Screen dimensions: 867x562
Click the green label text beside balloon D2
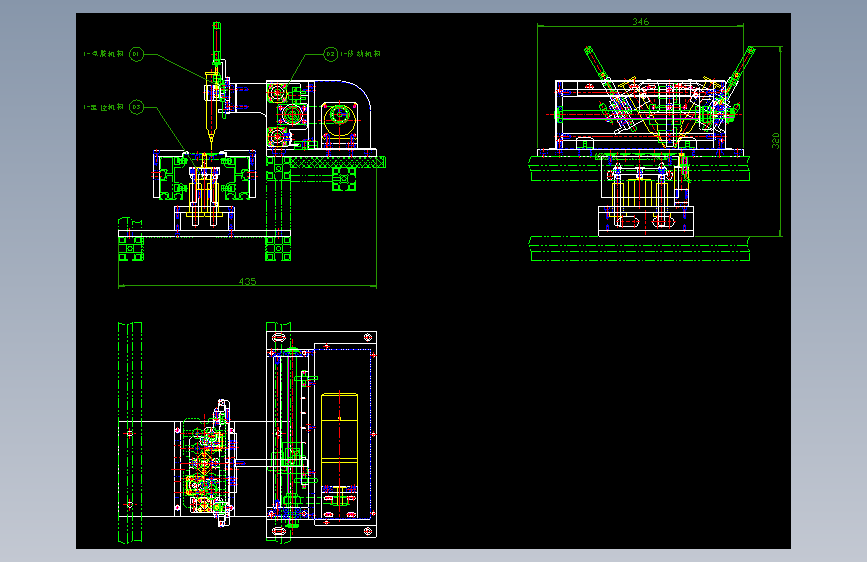pos(361,54)
